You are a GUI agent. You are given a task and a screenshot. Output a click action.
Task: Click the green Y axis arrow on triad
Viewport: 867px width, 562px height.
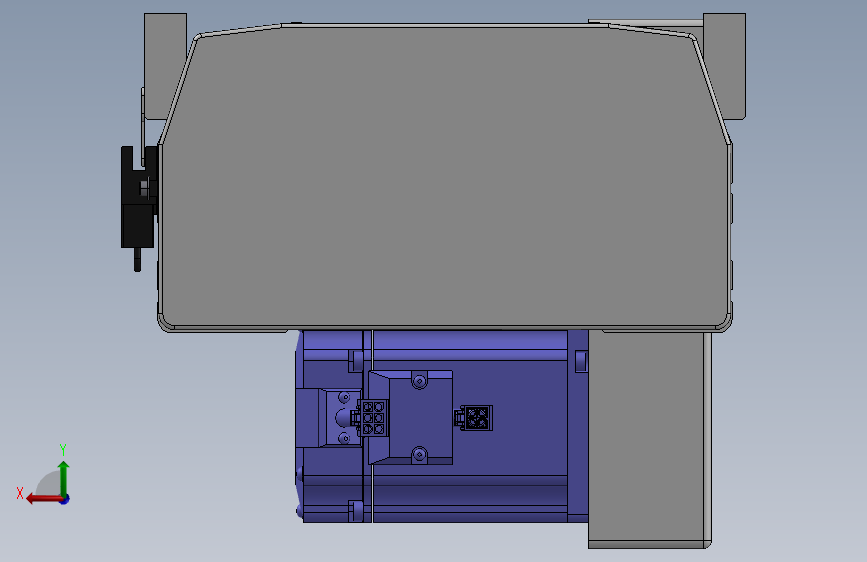pos(64,477)
